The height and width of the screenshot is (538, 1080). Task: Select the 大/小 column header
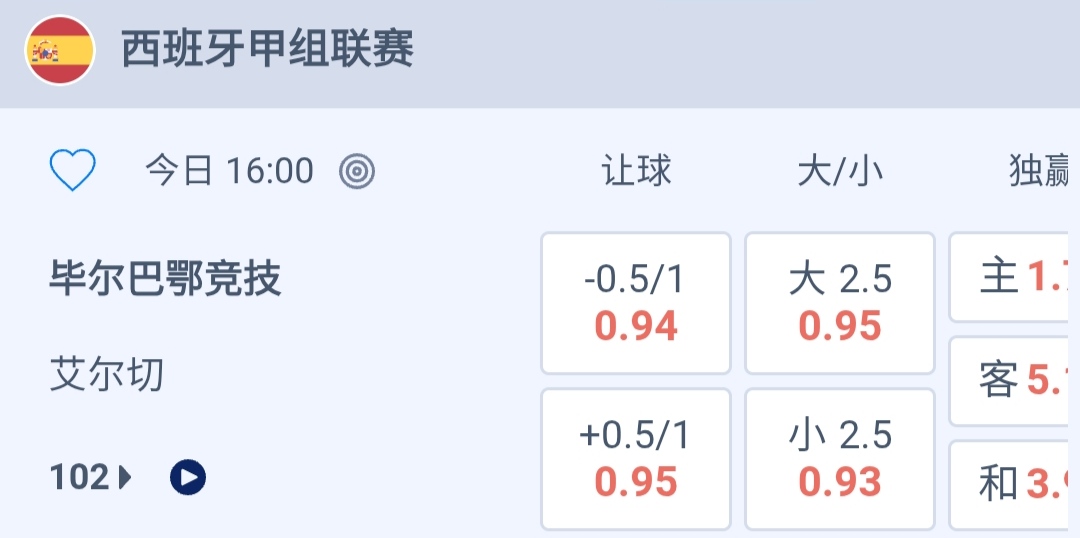(x=840, y=172)
